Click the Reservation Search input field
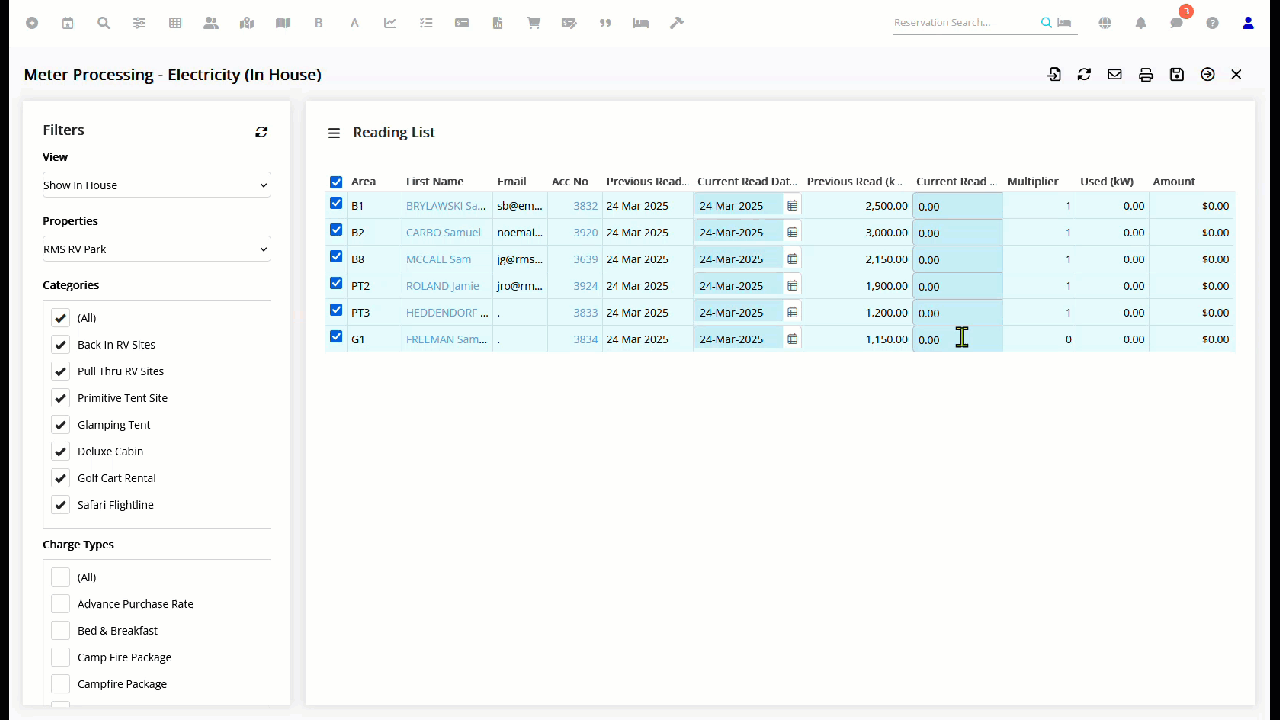This screenshot has height=720, width=1280. 965,23
